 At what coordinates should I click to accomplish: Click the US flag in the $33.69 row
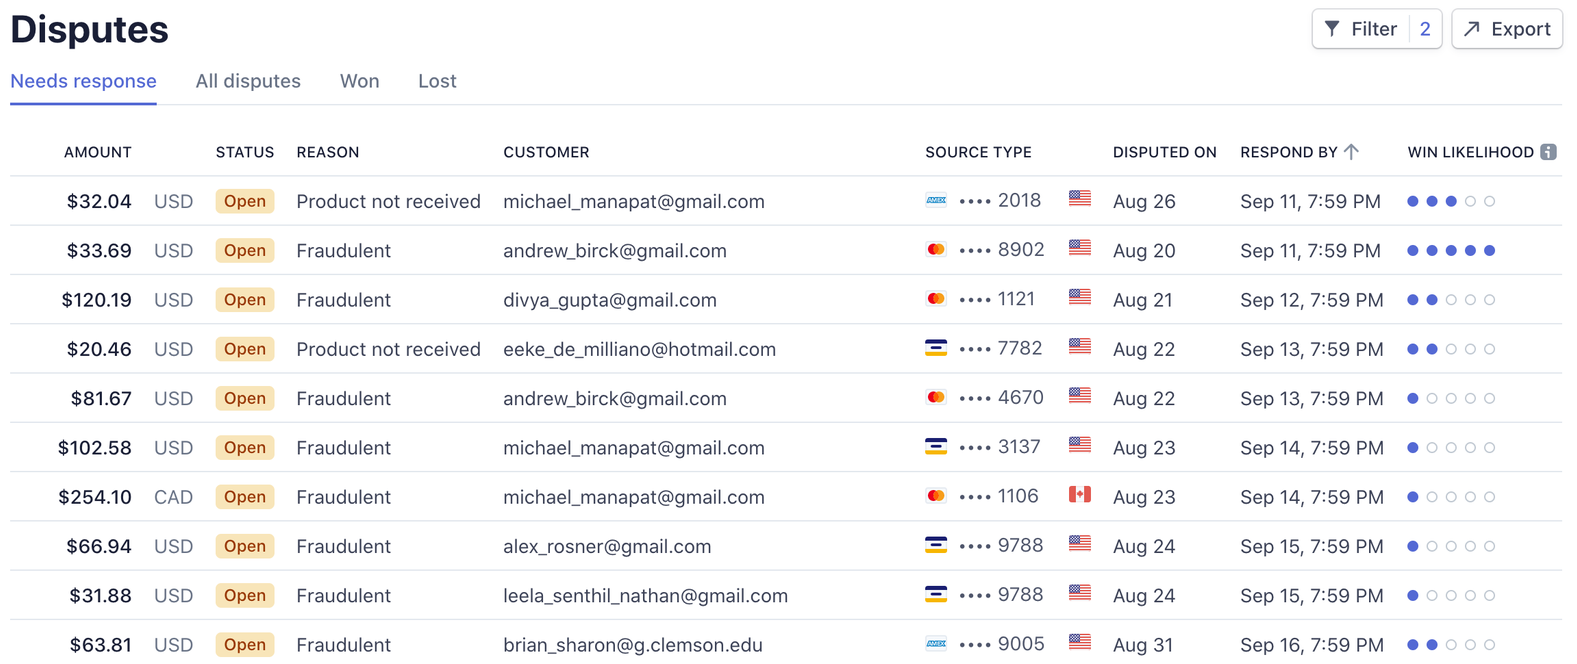point(1080,247)
